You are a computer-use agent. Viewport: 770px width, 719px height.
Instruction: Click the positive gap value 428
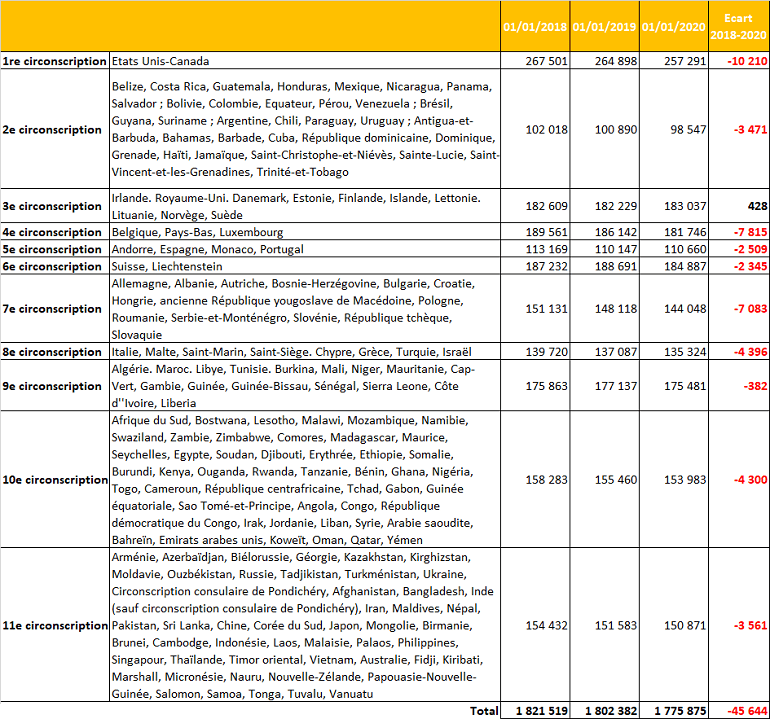tap(757, 206)
